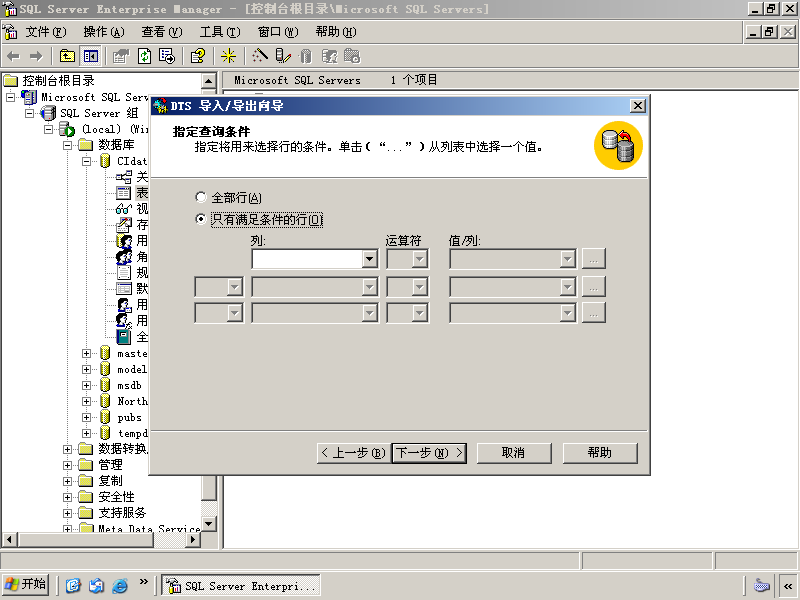Open the Help toolbar icon
This screenshot has width=800, height=600.
(198, 56)
